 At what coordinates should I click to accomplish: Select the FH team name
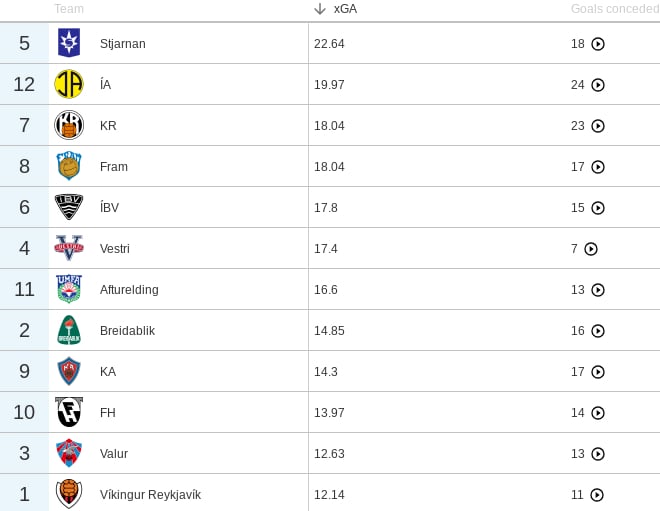[108, 412]
